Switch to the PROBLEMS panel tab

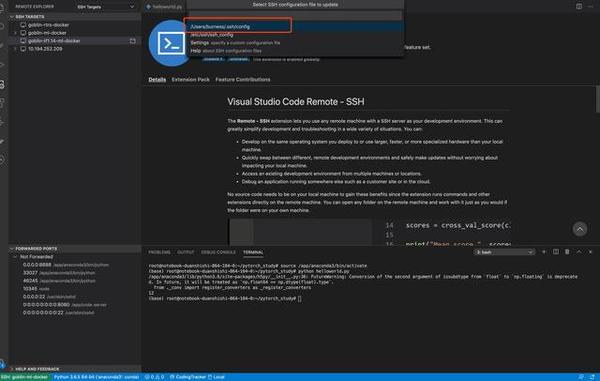(x=159, y=252)
